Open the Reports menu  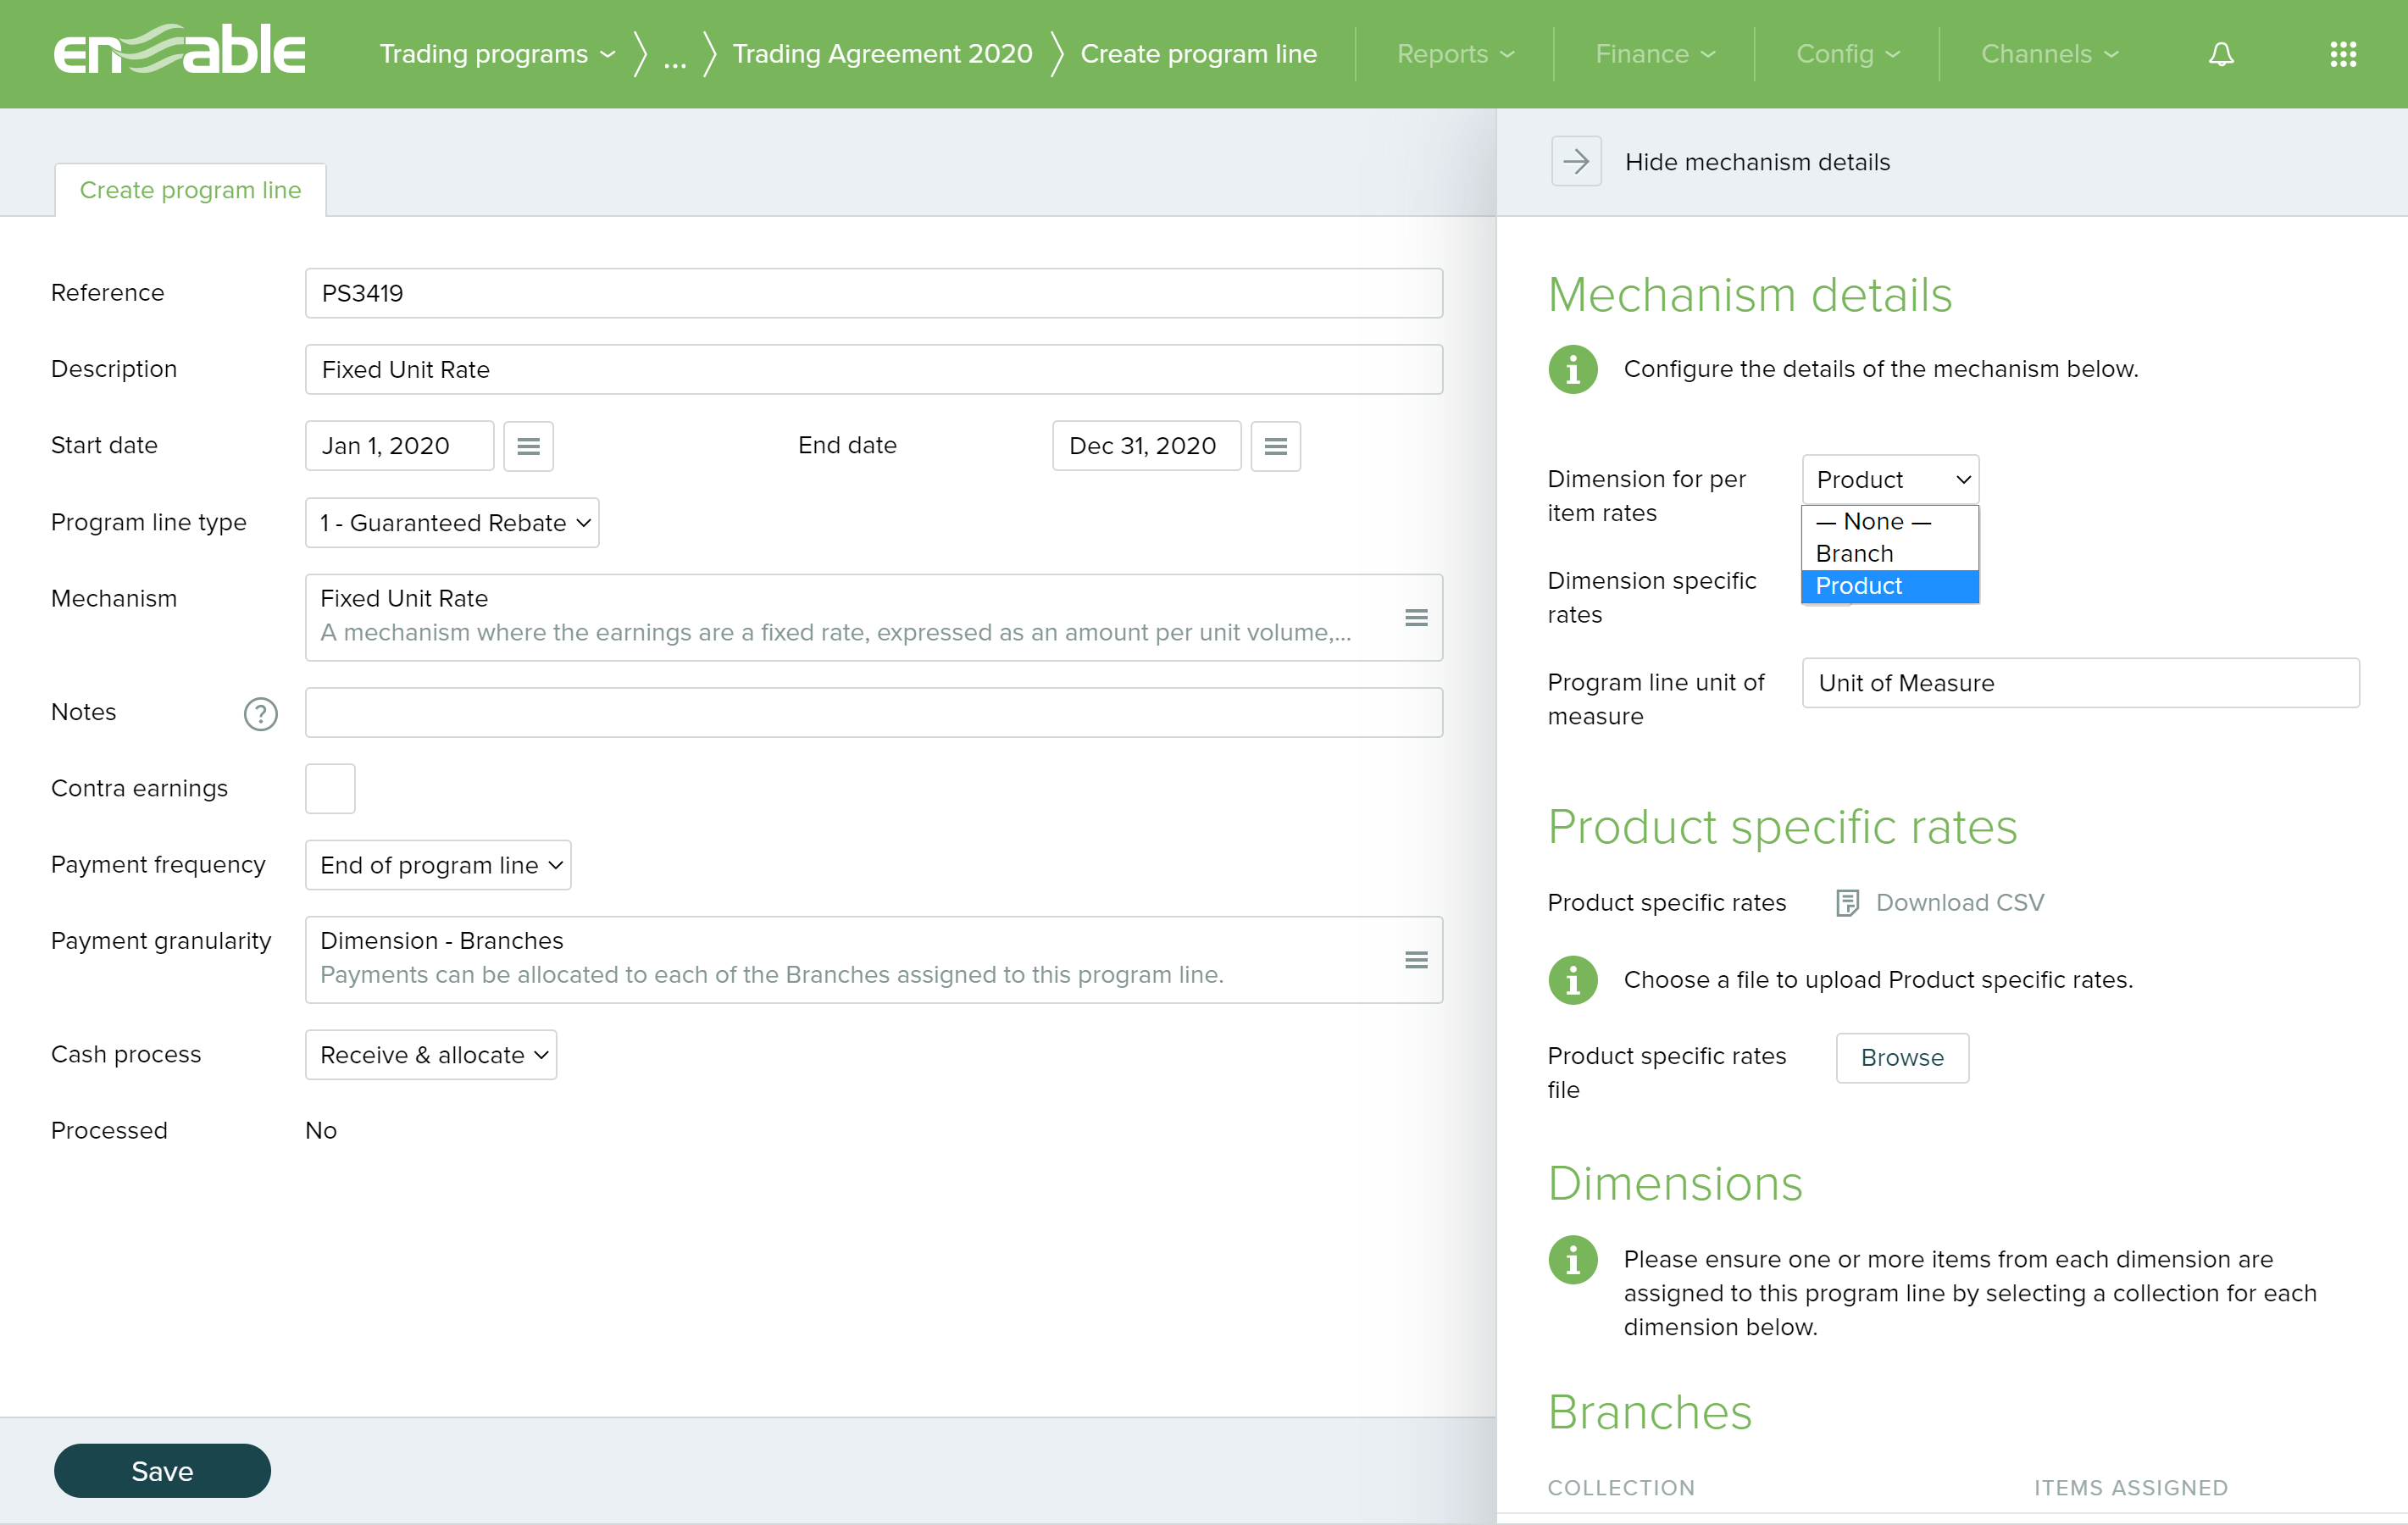(x=1455, y=54)
